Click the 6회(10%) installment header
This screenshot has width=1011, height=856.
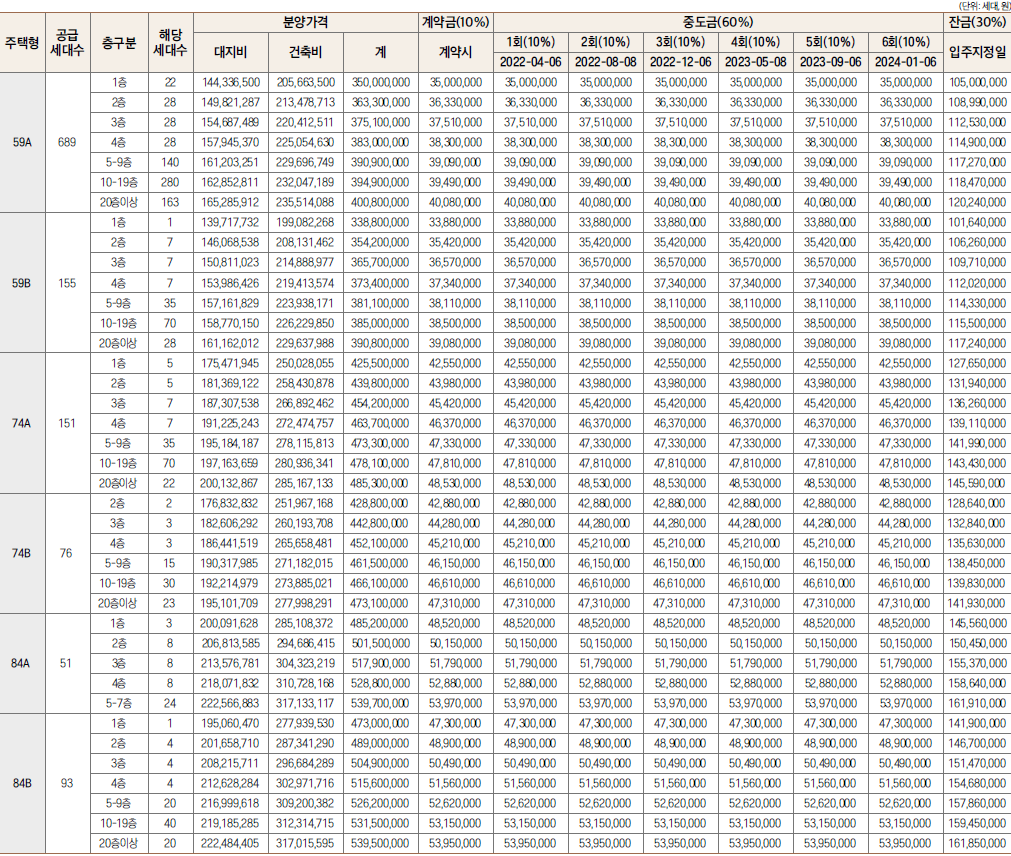tap(905, 42)
